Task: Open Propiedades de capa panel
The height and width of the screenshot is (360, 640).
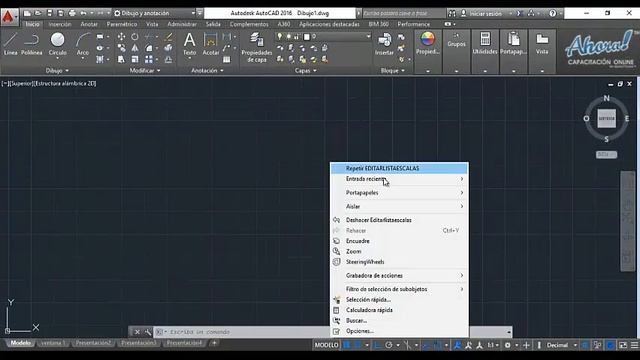Action: [257, 47]
